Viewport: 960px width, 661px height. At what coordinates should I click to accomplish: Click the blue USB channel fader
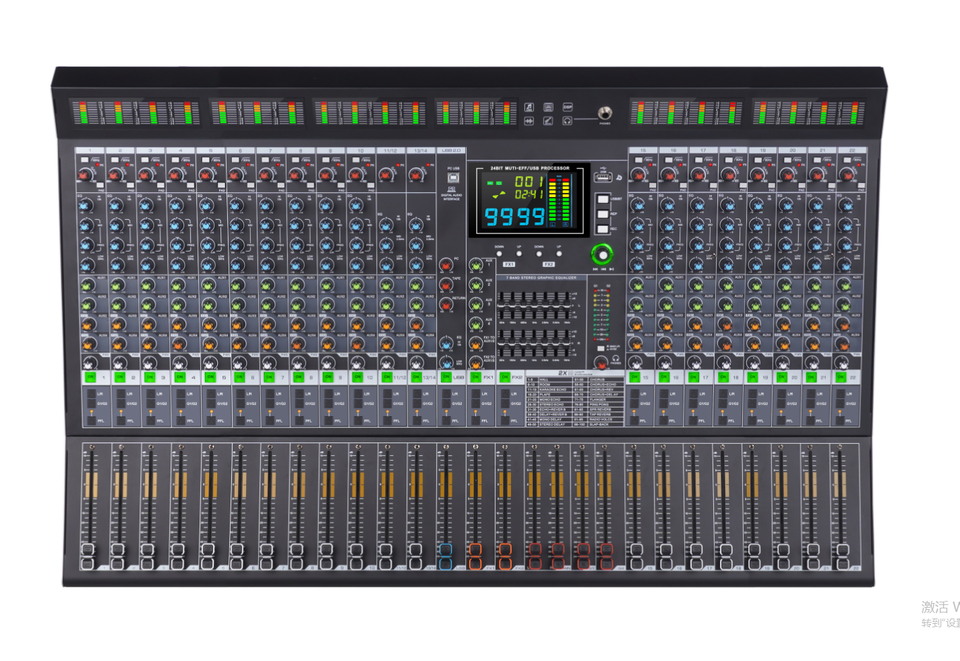point(445,551)
